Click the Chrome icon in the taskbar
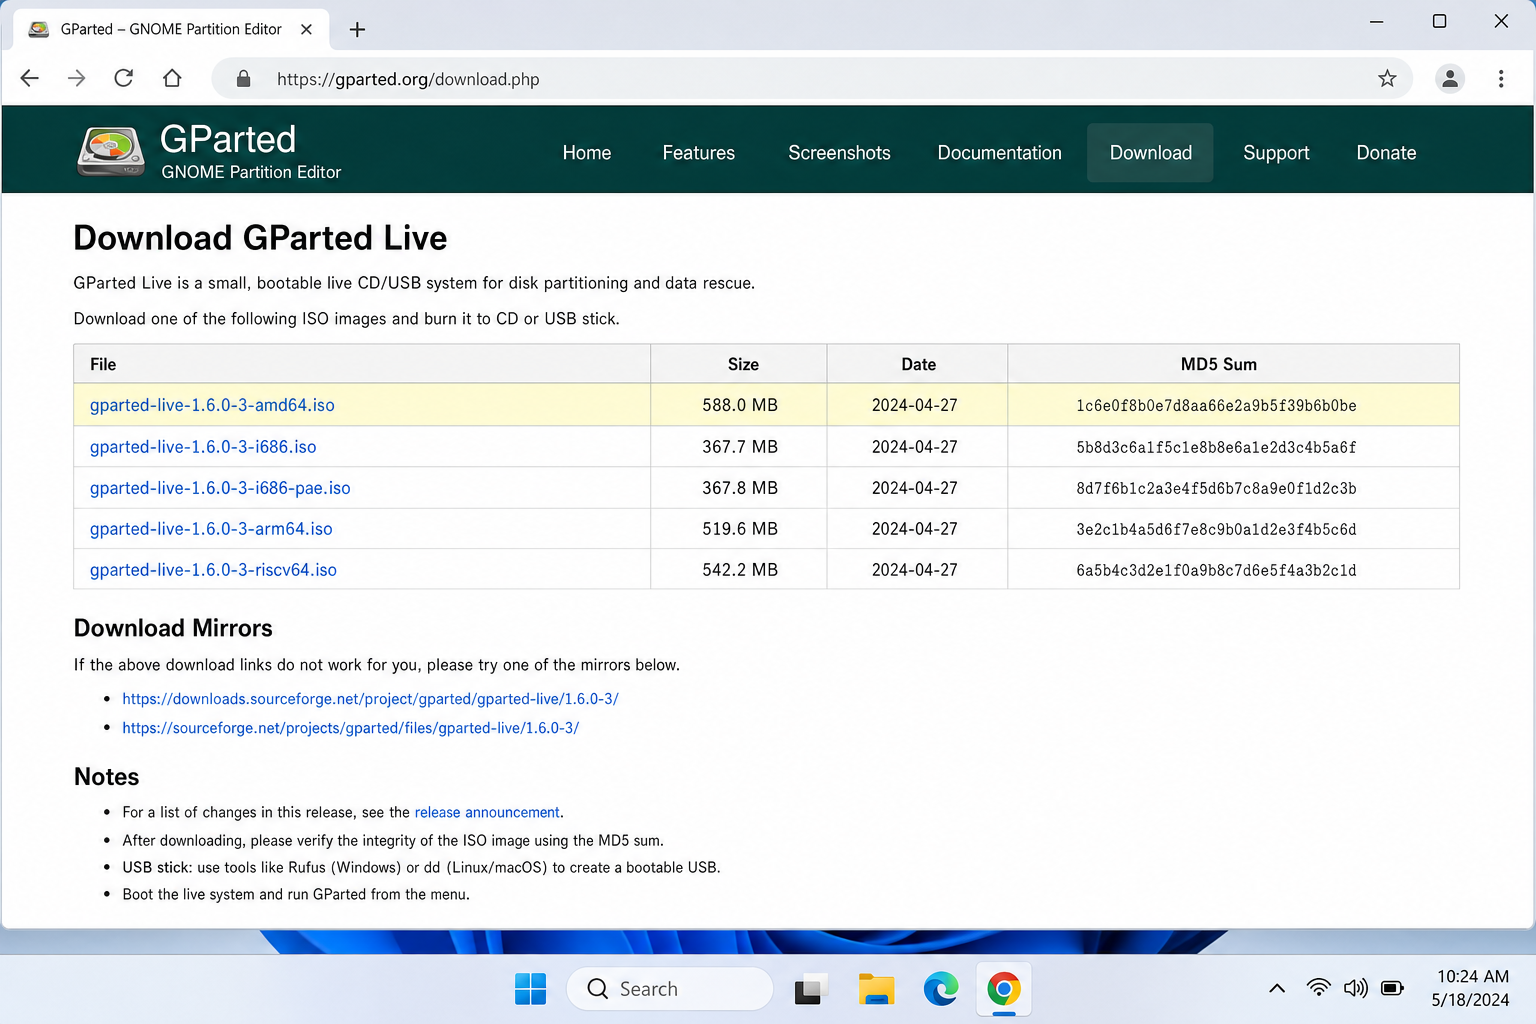This screenshot has height=1024, width=1536. tap(1004, 989)
